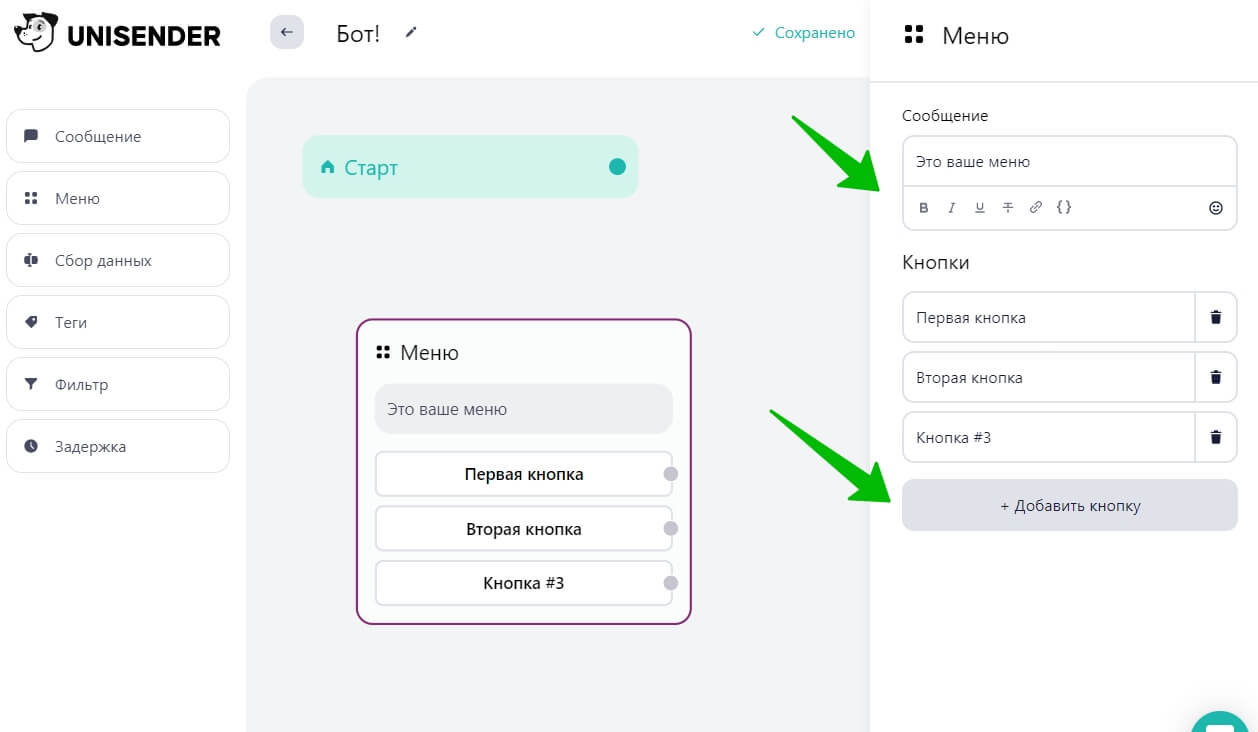Delete the Первая кнопка button row

coord(1216,317)
